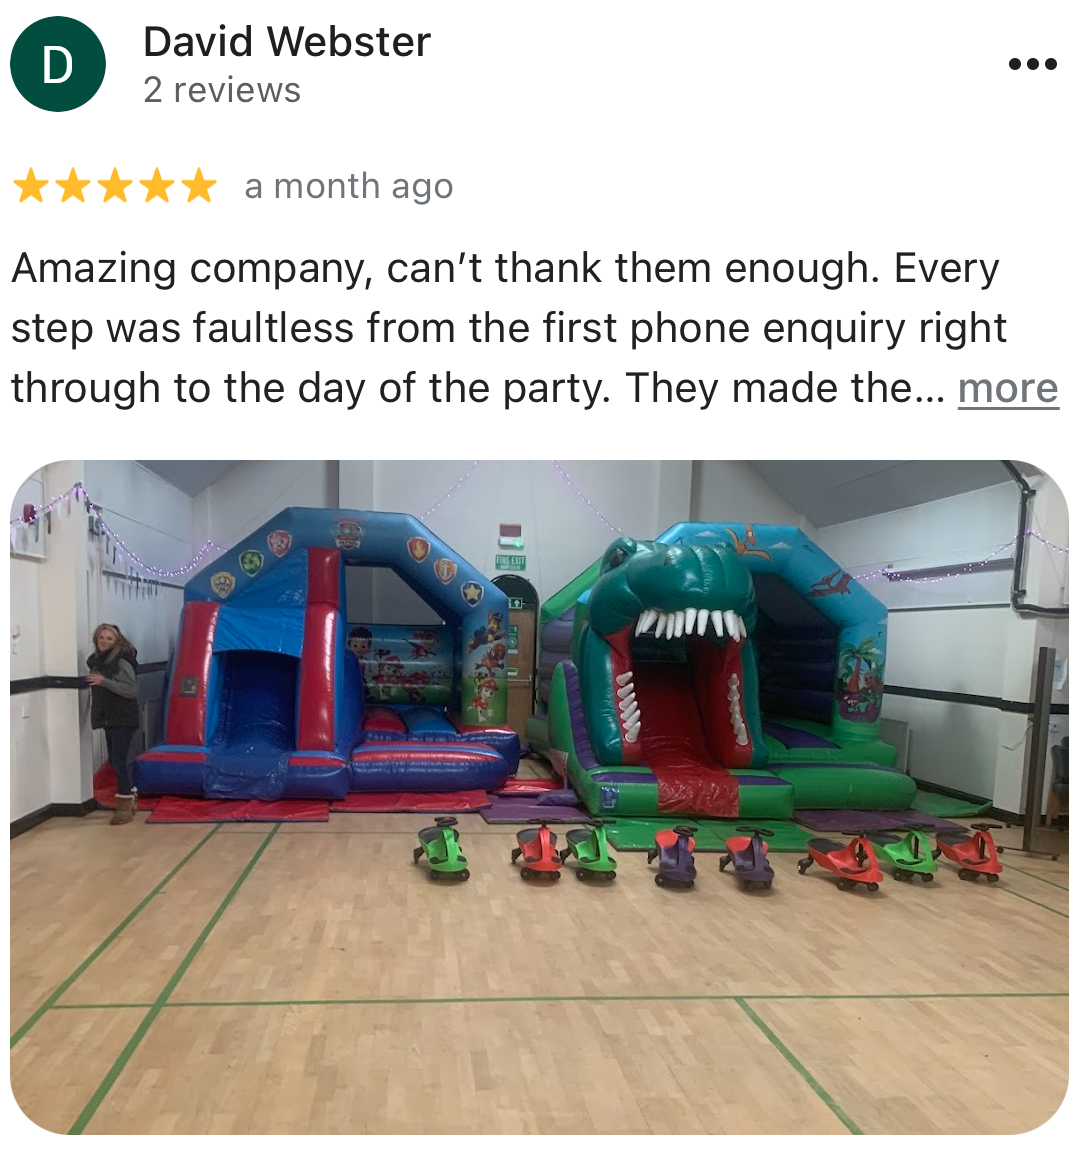The width and height of the screenshot is (1069, 1157).
Task: Click the 'a month ago' timestamp
Action: 349,186
